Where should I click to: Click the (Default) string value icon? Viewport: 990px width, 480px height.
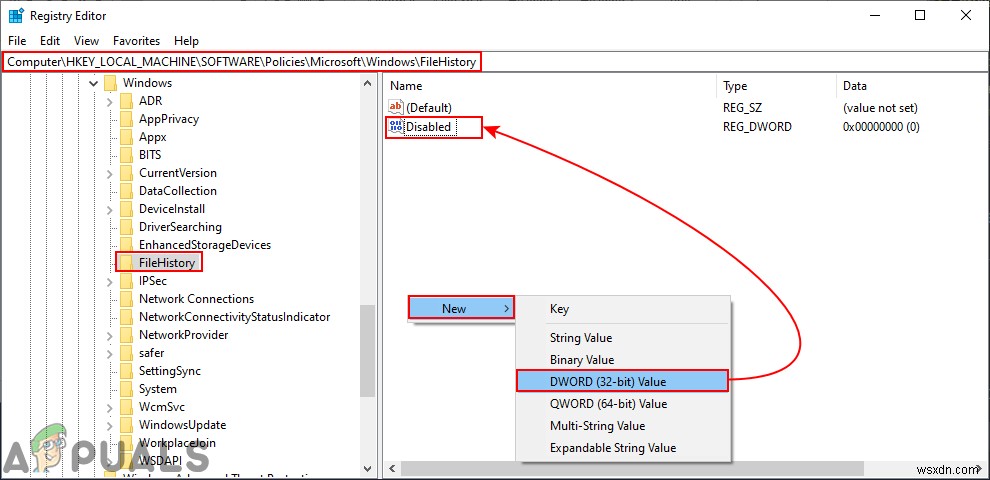pos(397,107)
